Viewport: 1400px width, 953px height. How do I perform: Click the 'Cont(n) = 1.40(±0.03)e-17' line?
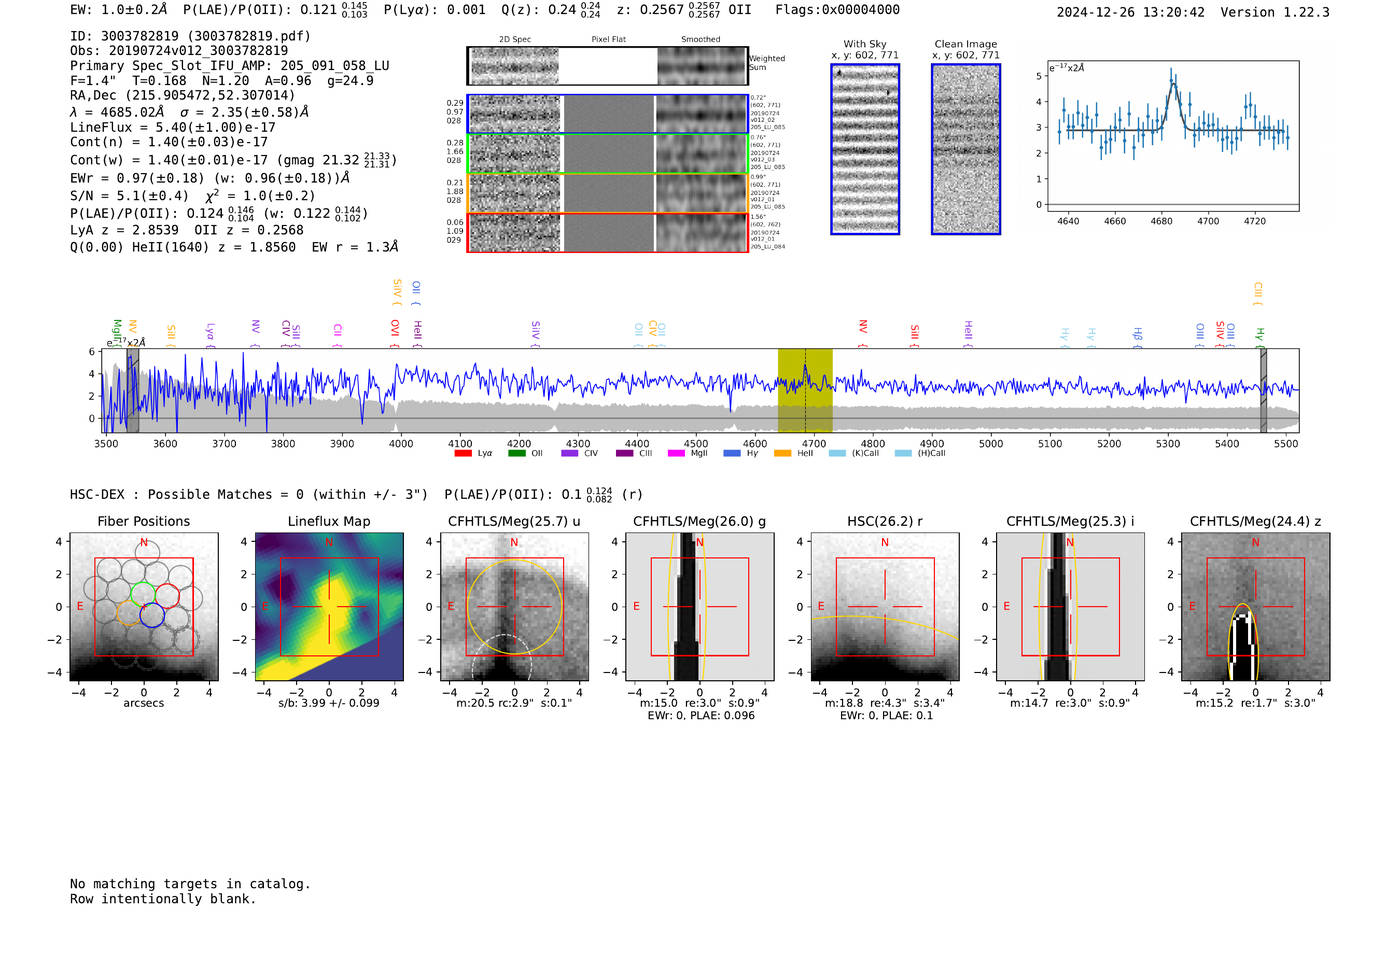coord(169,142)
